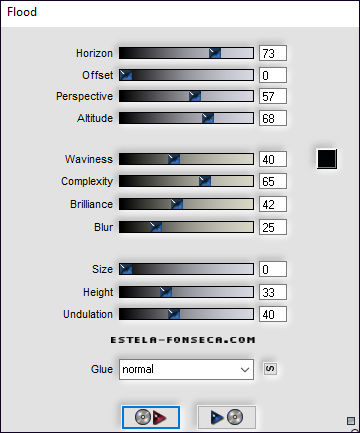
Task: Click the Height value field showing 33
Action: pos(273,292)
